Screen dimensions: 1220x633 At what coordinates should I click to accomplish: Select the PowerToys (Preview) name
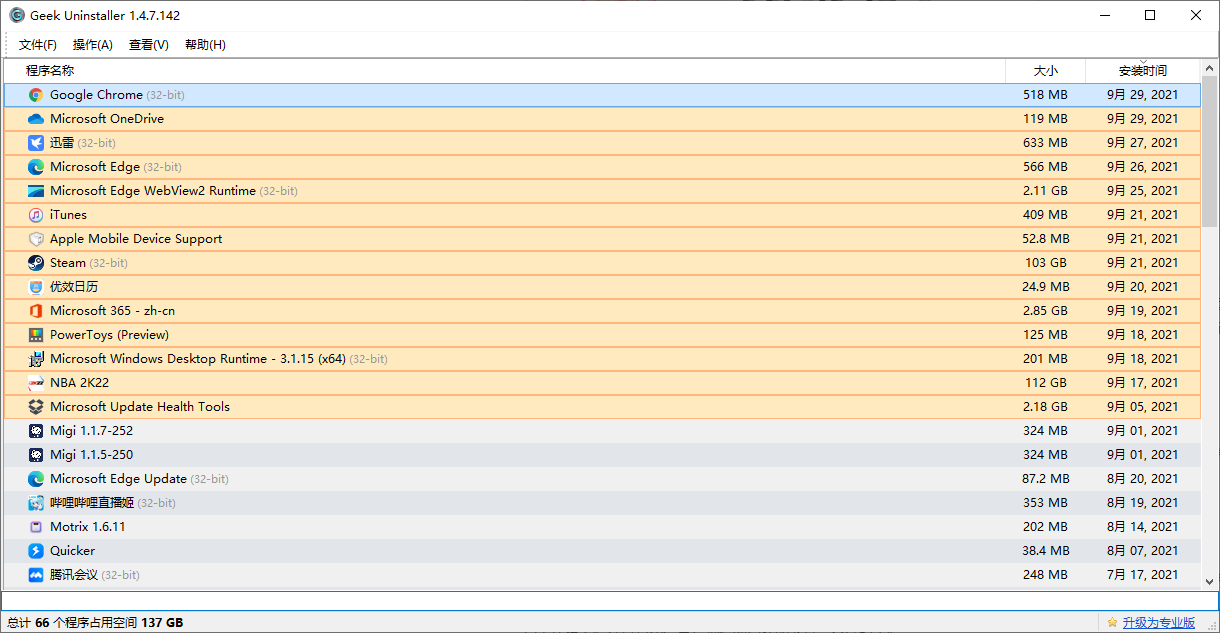(x=109, y=335)
